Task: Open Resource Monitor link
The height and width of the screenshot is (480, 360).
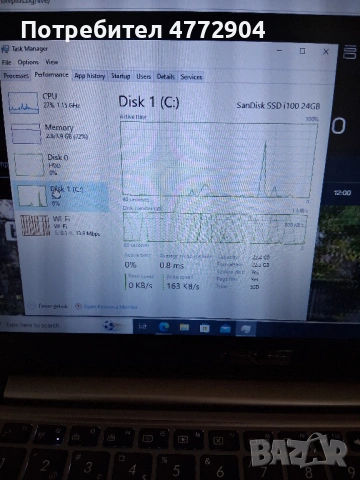Action: (107, 306)
